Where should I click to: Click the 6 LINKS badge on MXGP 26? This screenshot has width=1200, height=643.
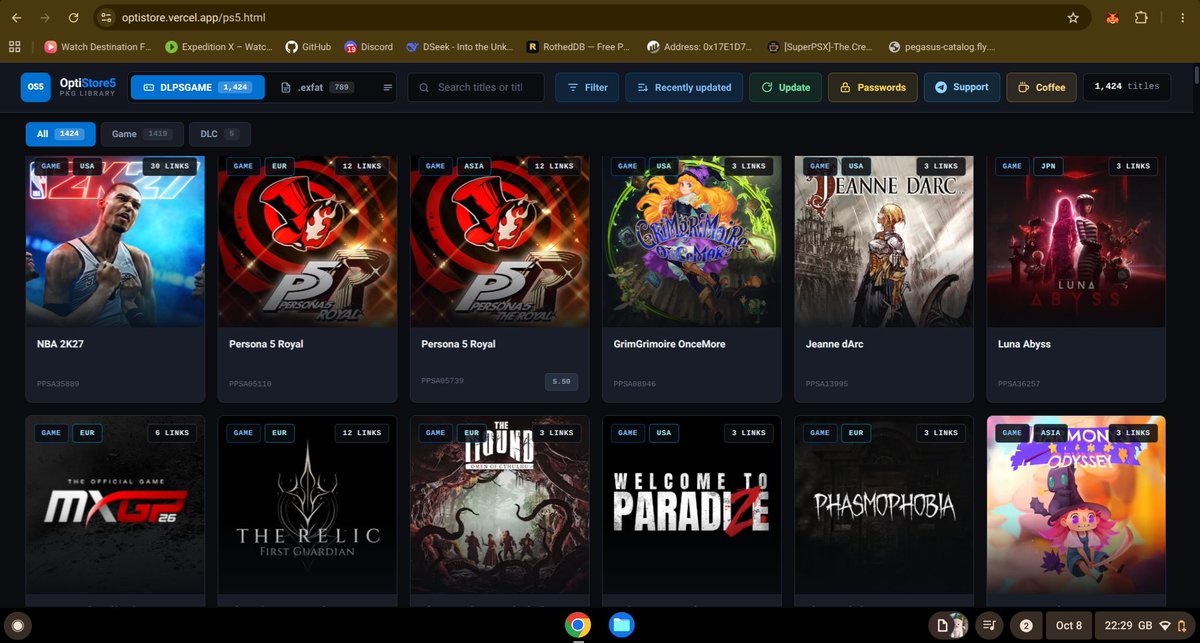171,433
